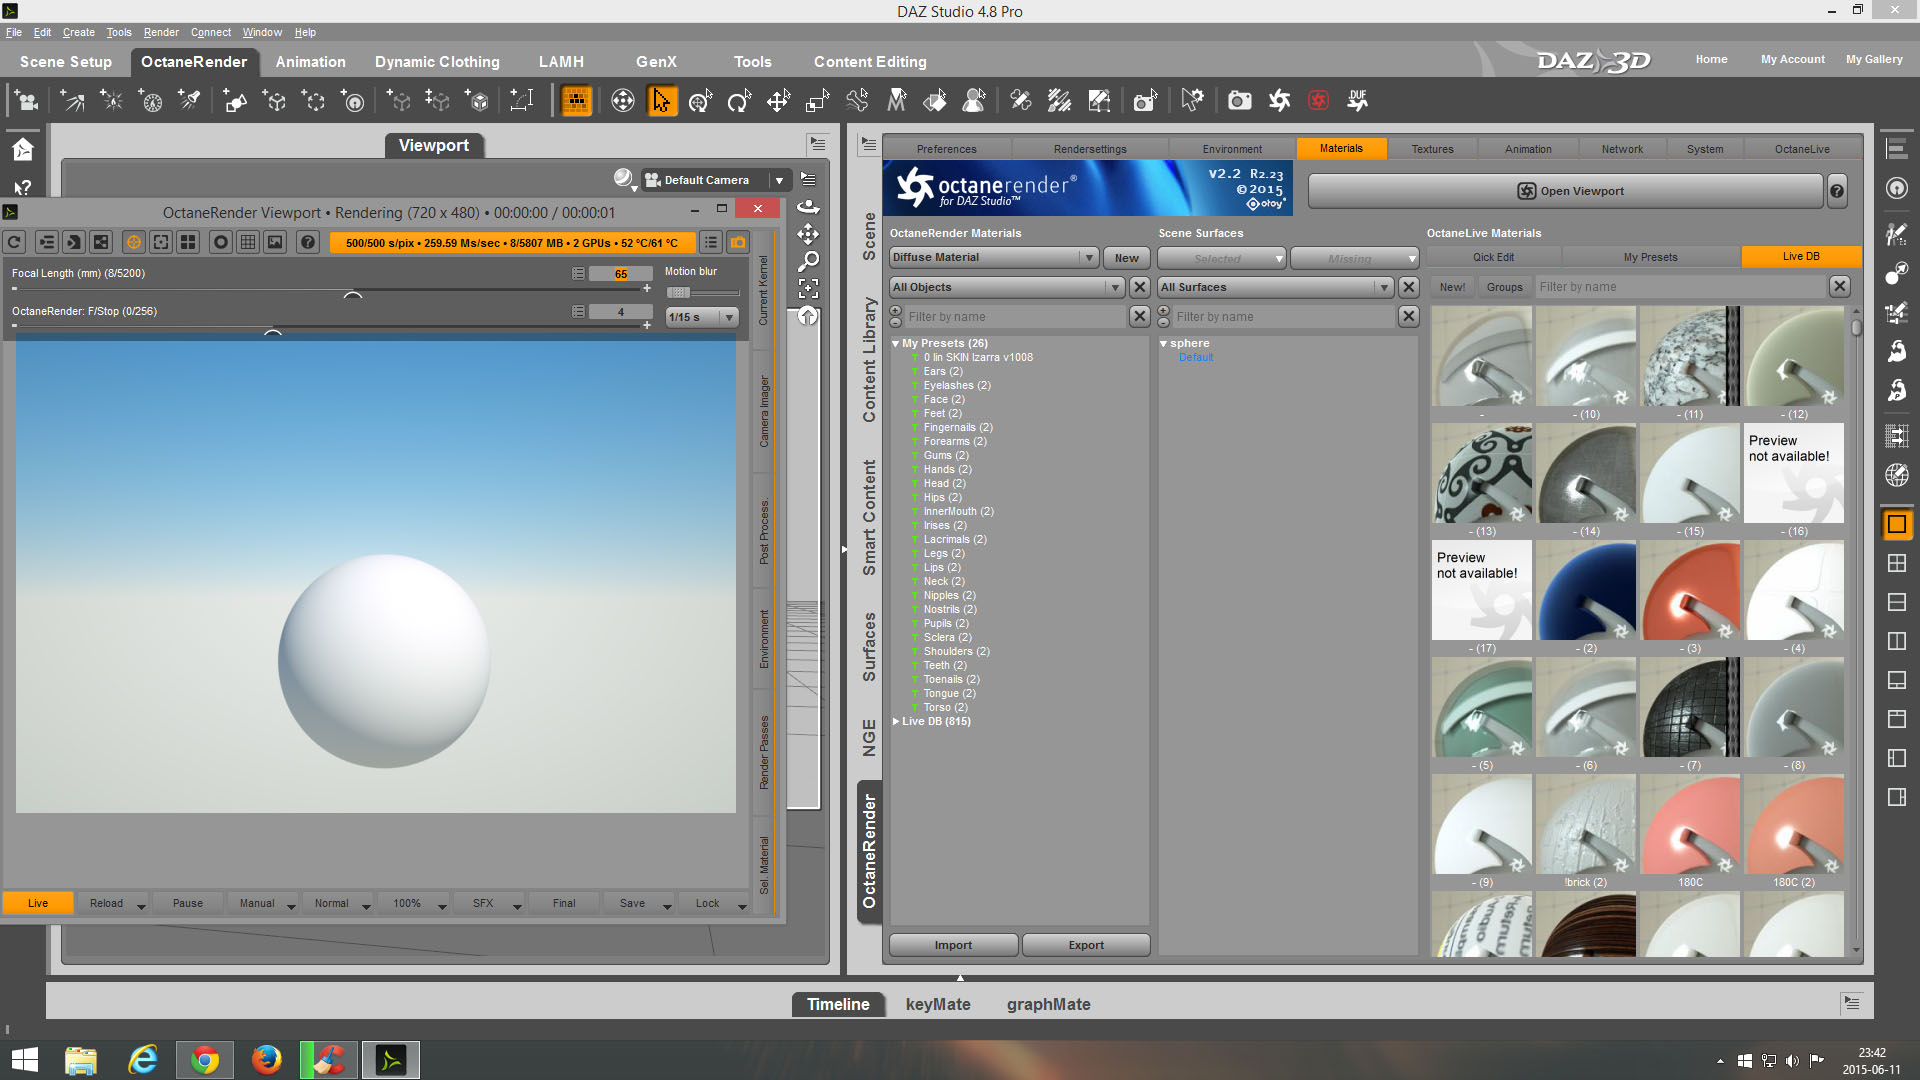Click the viewport zoom magnifier icon
1920x1080 pixels.
(808, 261)
